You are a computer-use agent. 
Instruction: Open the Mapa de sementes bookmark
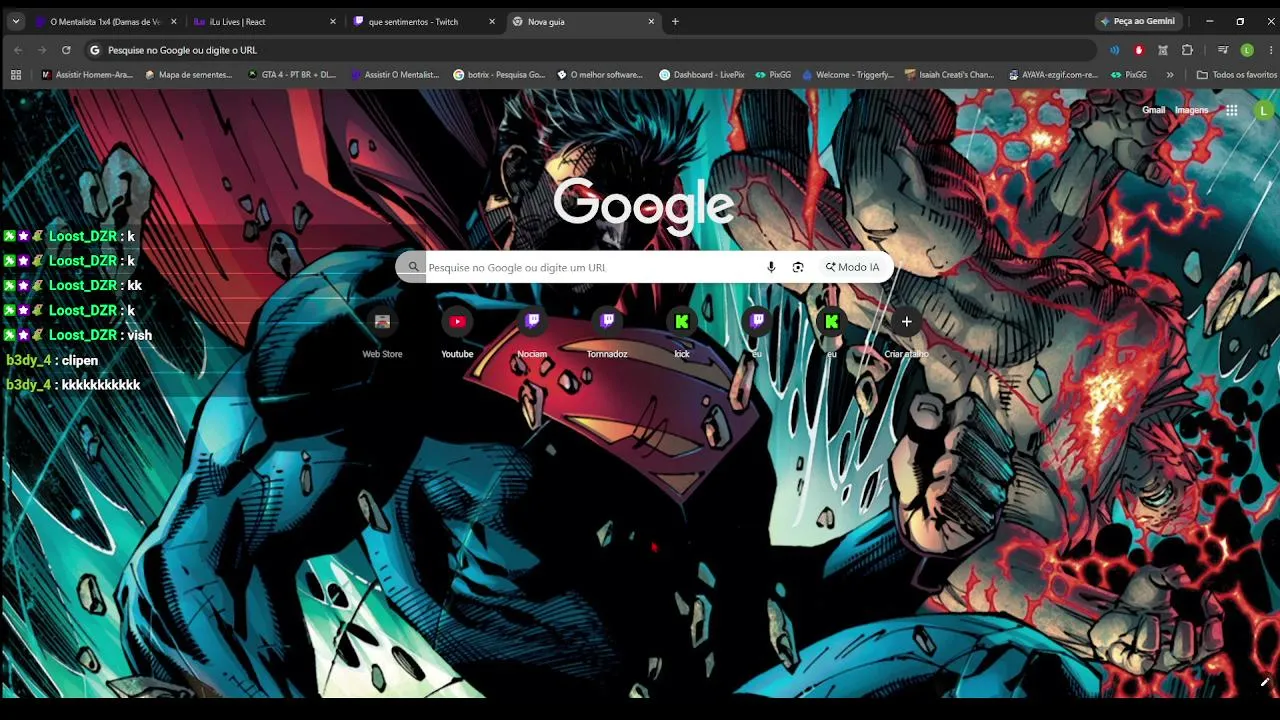pos(189,75)
